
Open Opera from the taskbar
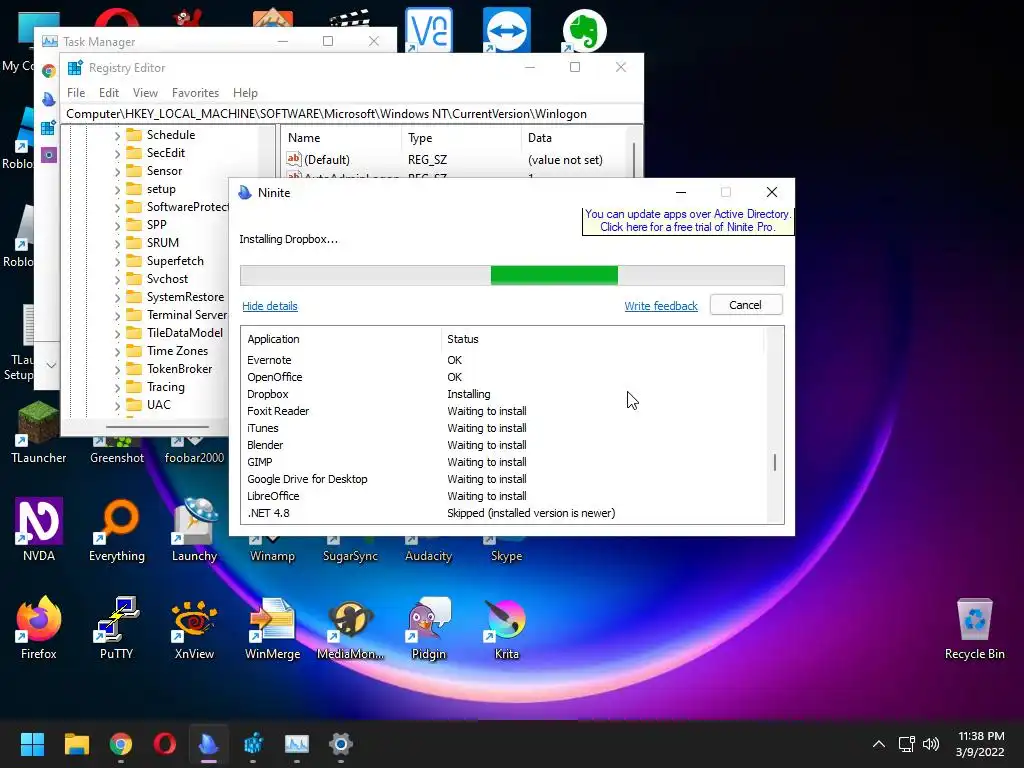[x=165, y=744]
